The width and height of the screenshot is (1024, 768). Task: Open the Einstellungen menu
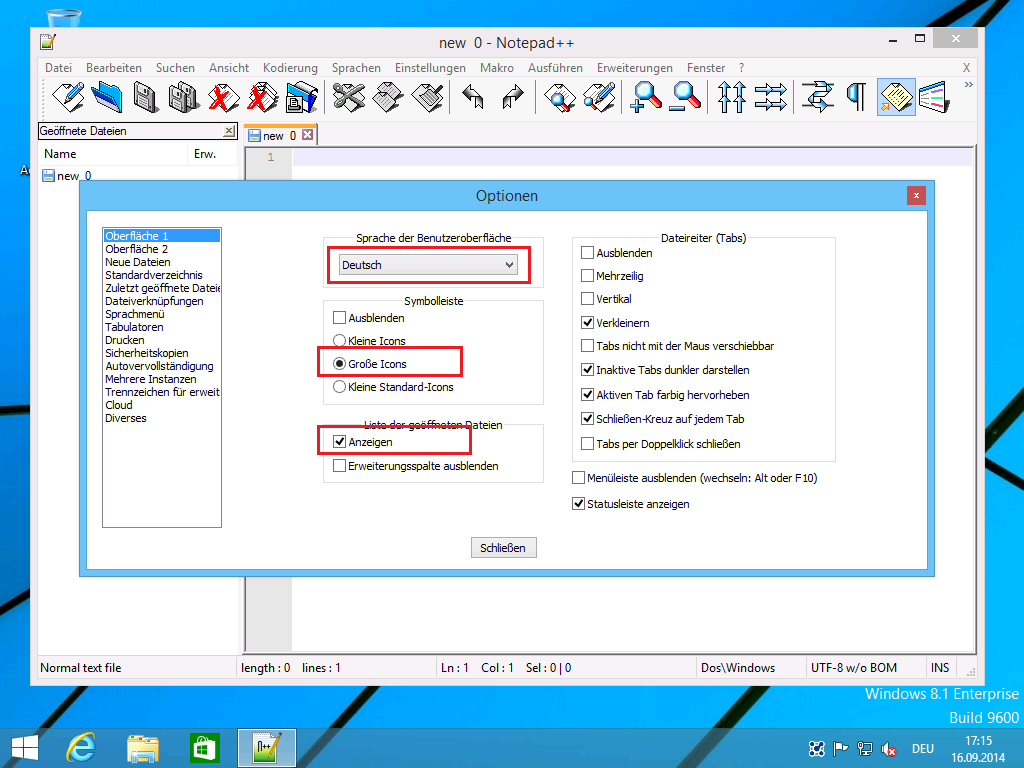click(x=430, y=68)
